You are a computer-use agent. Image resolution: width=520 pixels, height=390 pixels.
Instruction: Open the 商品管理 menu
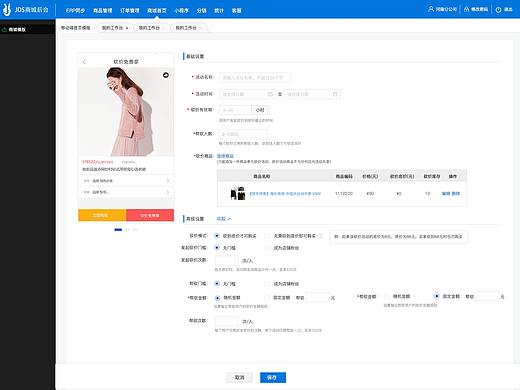pyautogui.click(x=103, y=11)
